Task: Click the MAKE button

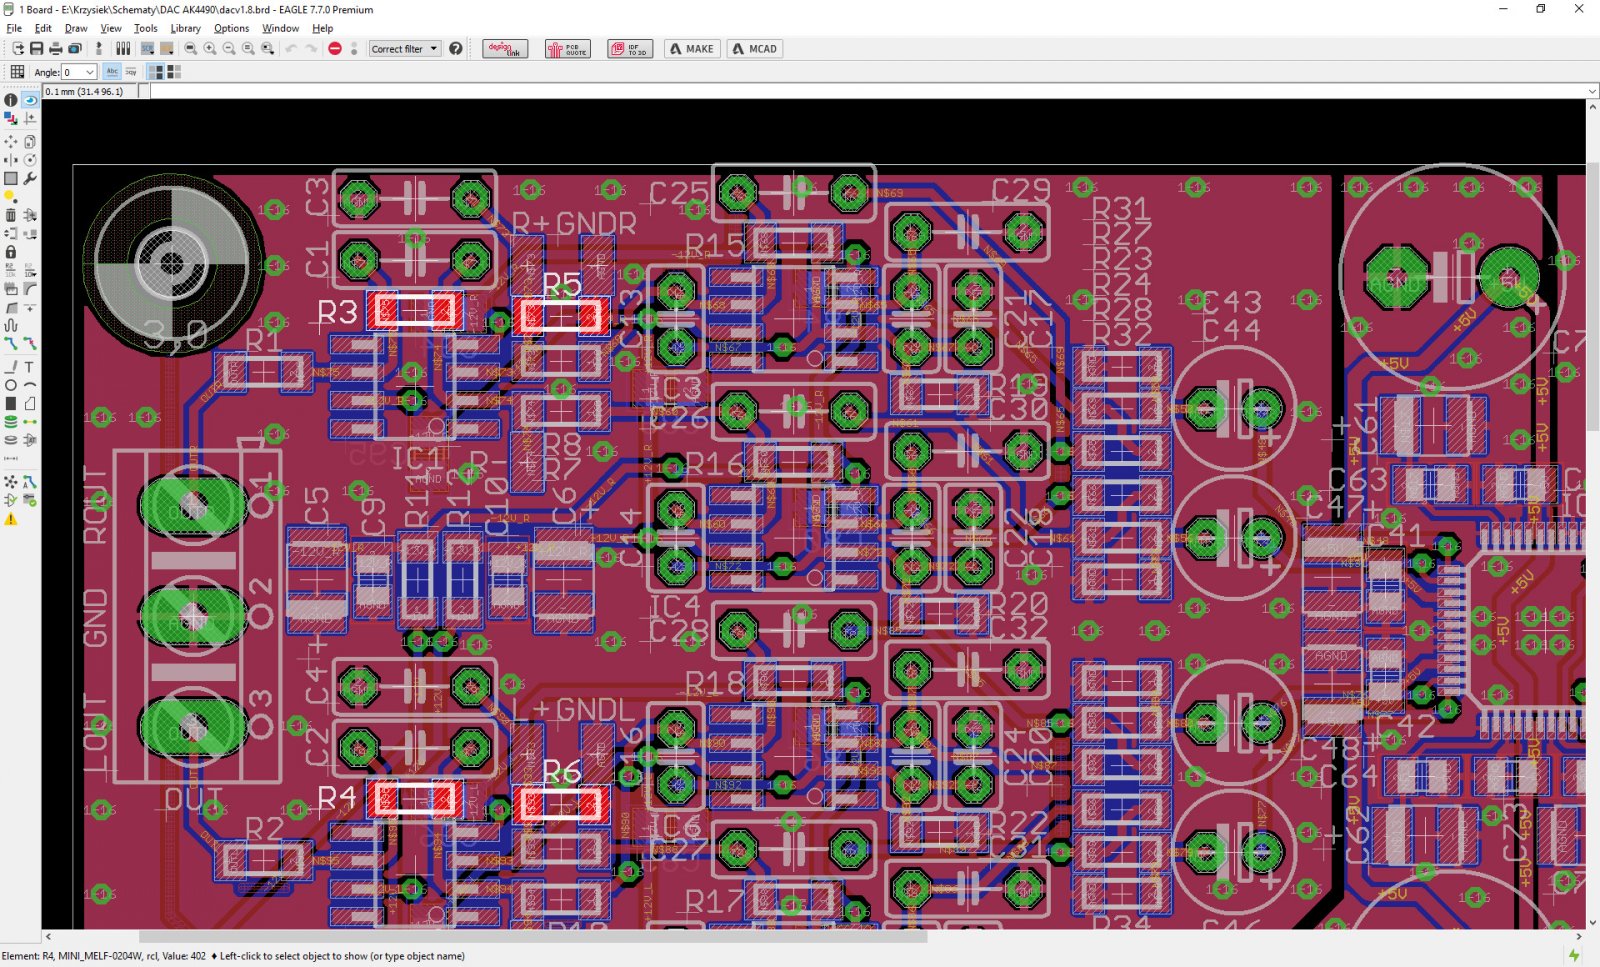Action: (x=692, y=48)
